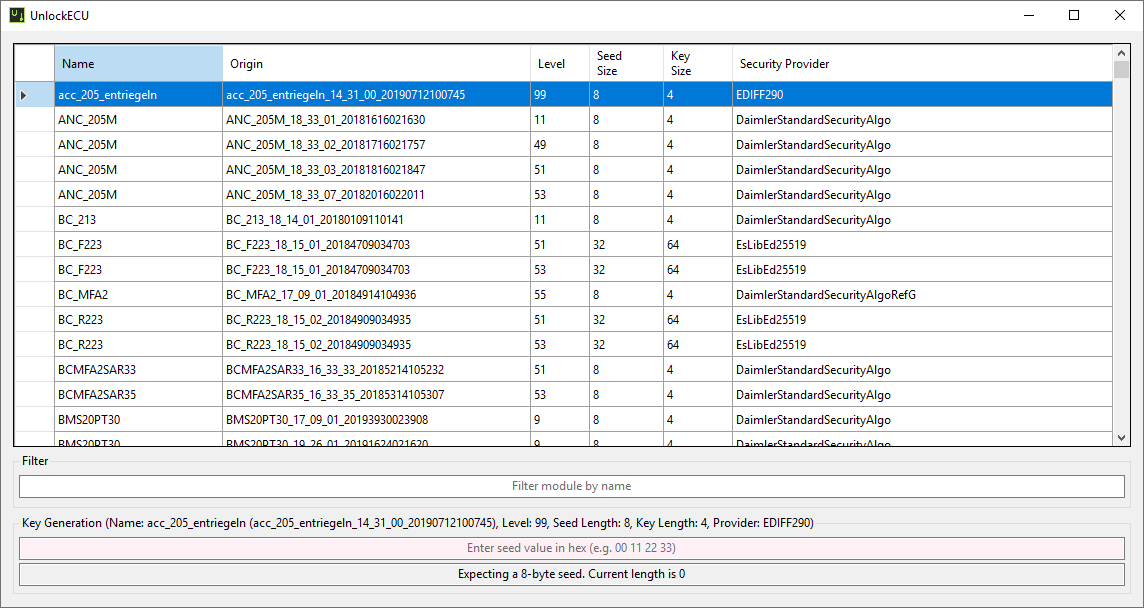Click DaimlerStandardSecurityAlgoRefG provider cell
This screenshot has height=608, width=1144.
(922, 294)
